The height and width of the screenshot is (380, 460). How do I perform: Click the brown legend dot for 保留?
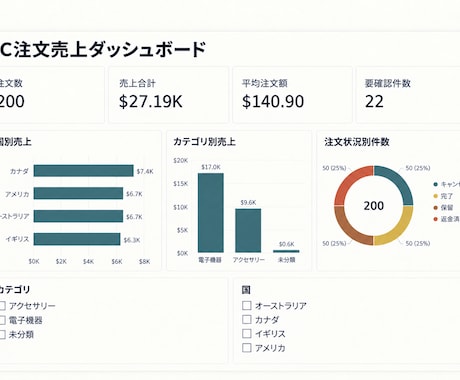435,208
